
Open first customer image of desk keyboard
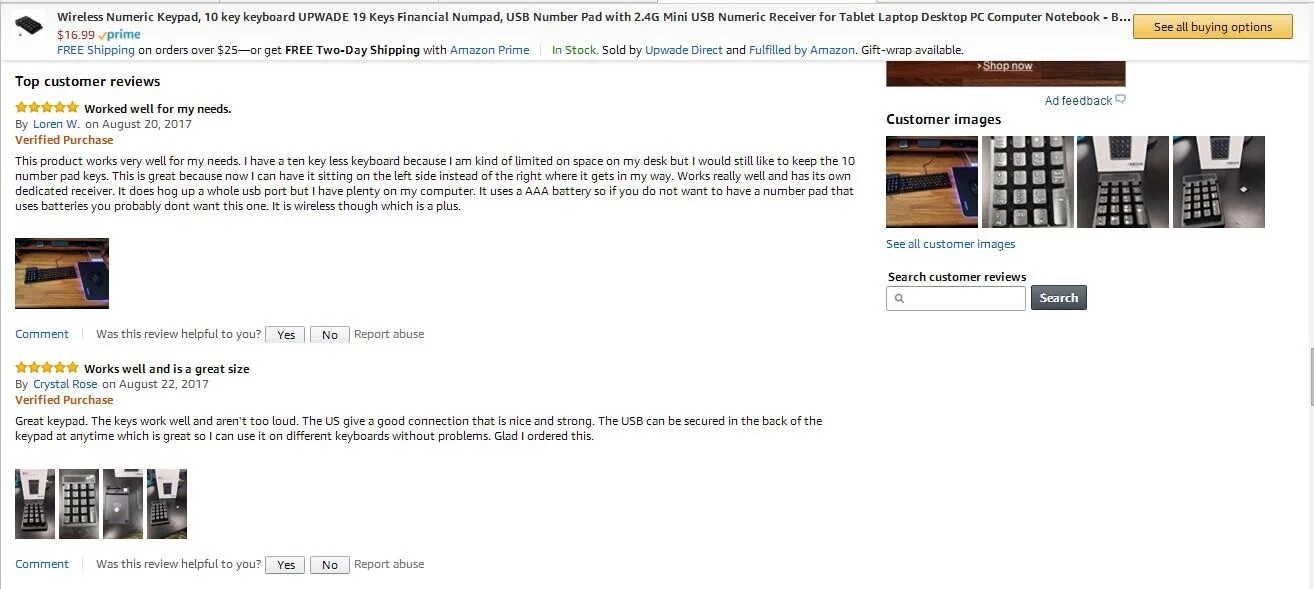coord(932,182)
